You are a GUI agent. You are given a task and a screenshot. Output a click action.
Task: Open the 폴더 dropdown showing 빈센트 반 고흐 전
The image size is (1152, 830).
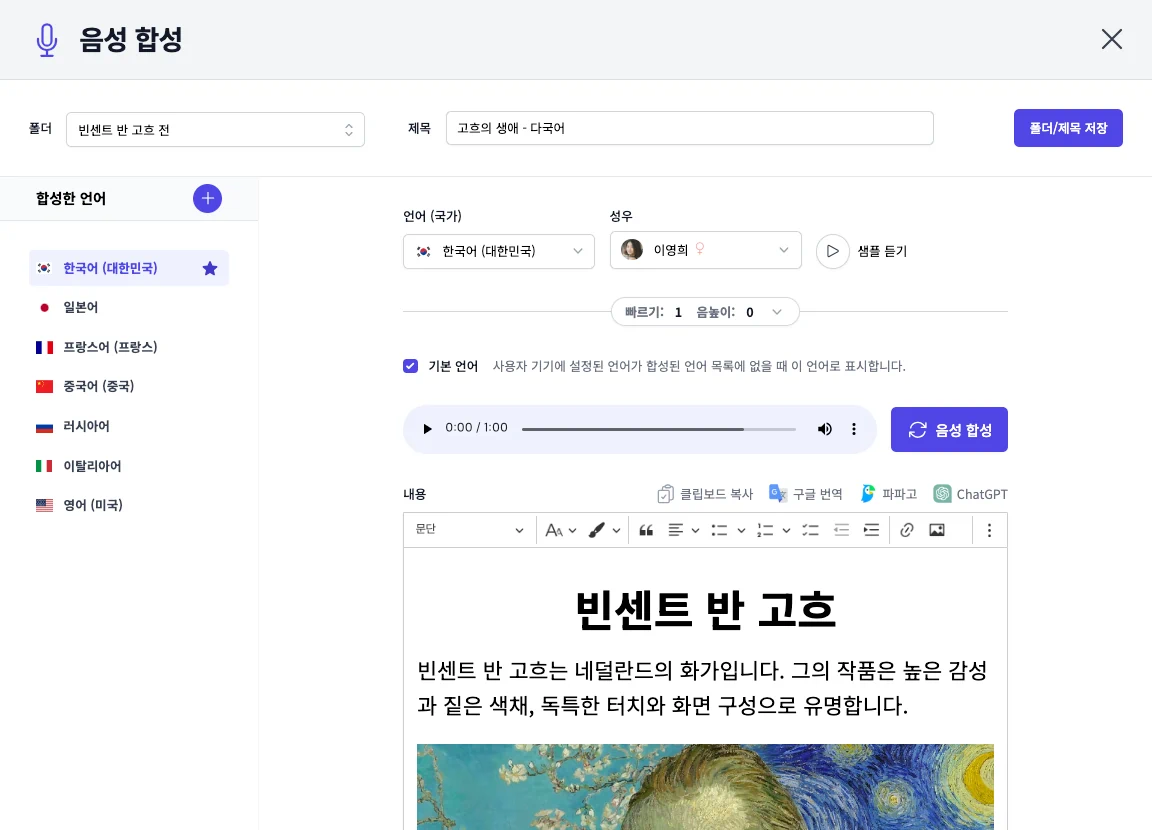215,129
